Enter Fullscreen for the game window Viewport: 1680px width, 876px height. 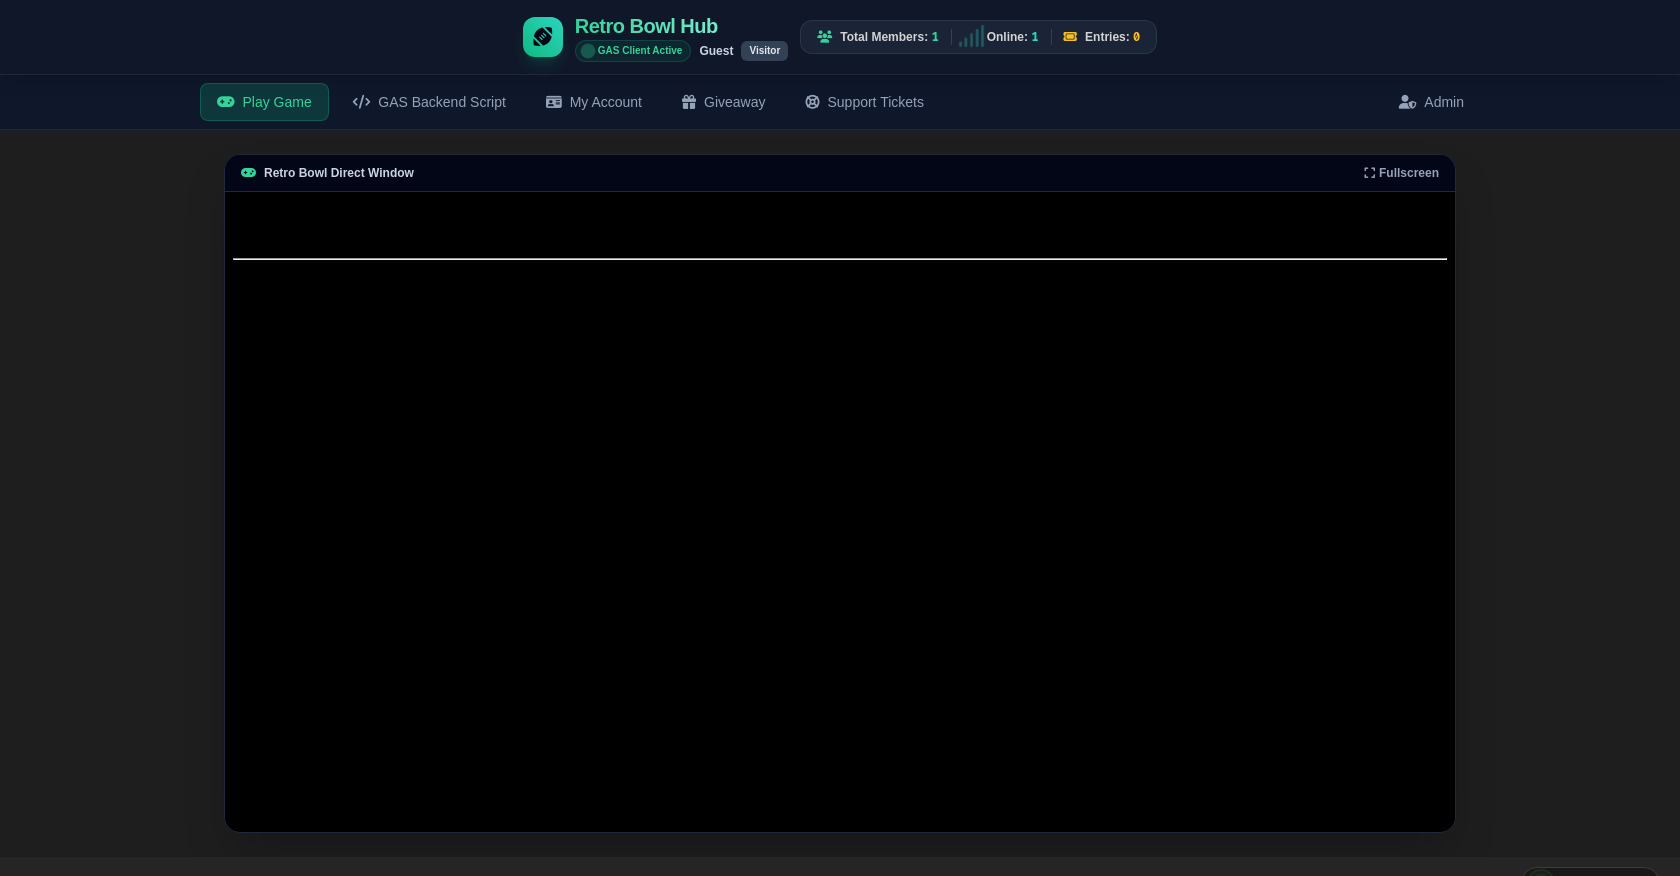1401,173
